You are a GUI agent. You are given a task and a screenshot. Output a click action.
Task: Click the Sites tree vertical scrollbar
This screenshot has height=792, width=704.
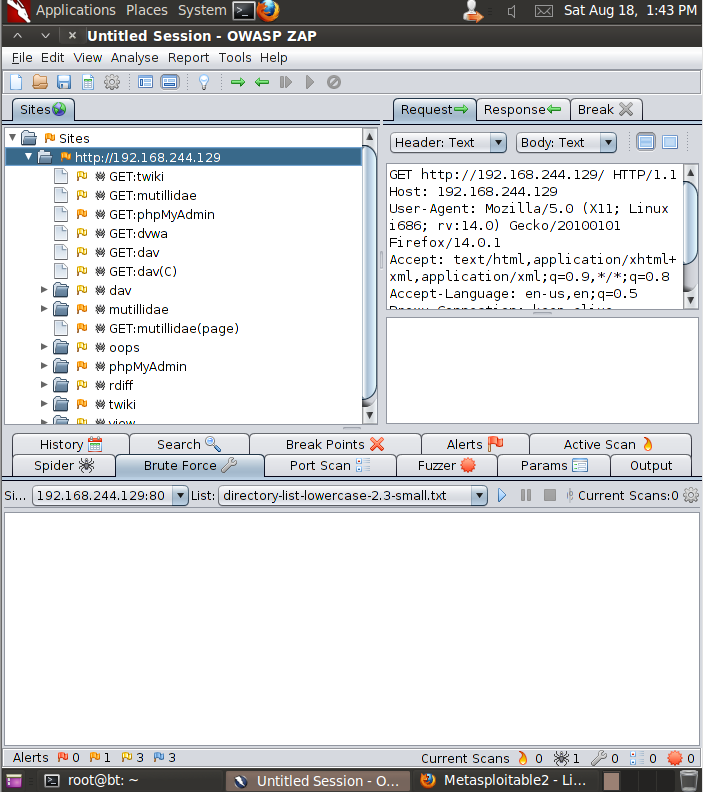point(370,270)
